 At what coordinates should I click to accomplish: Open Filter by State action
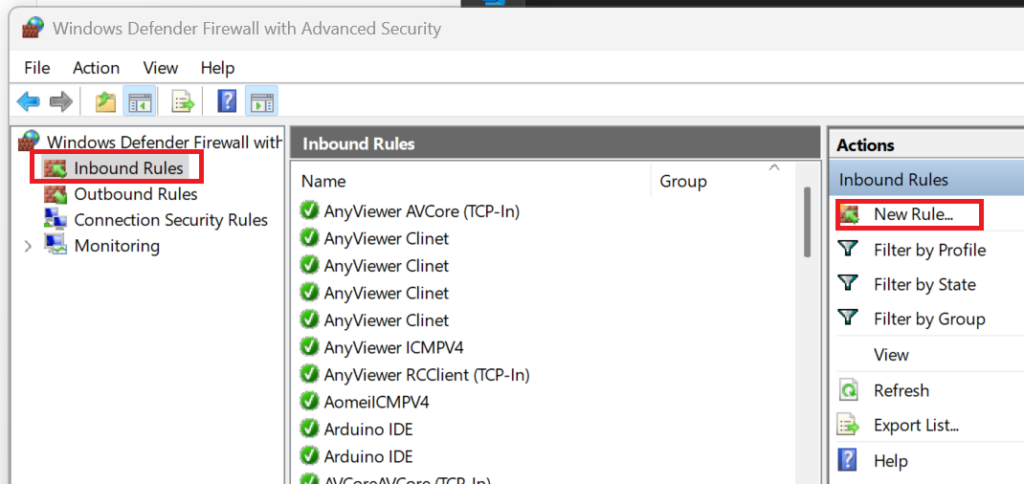coord(924,285)
